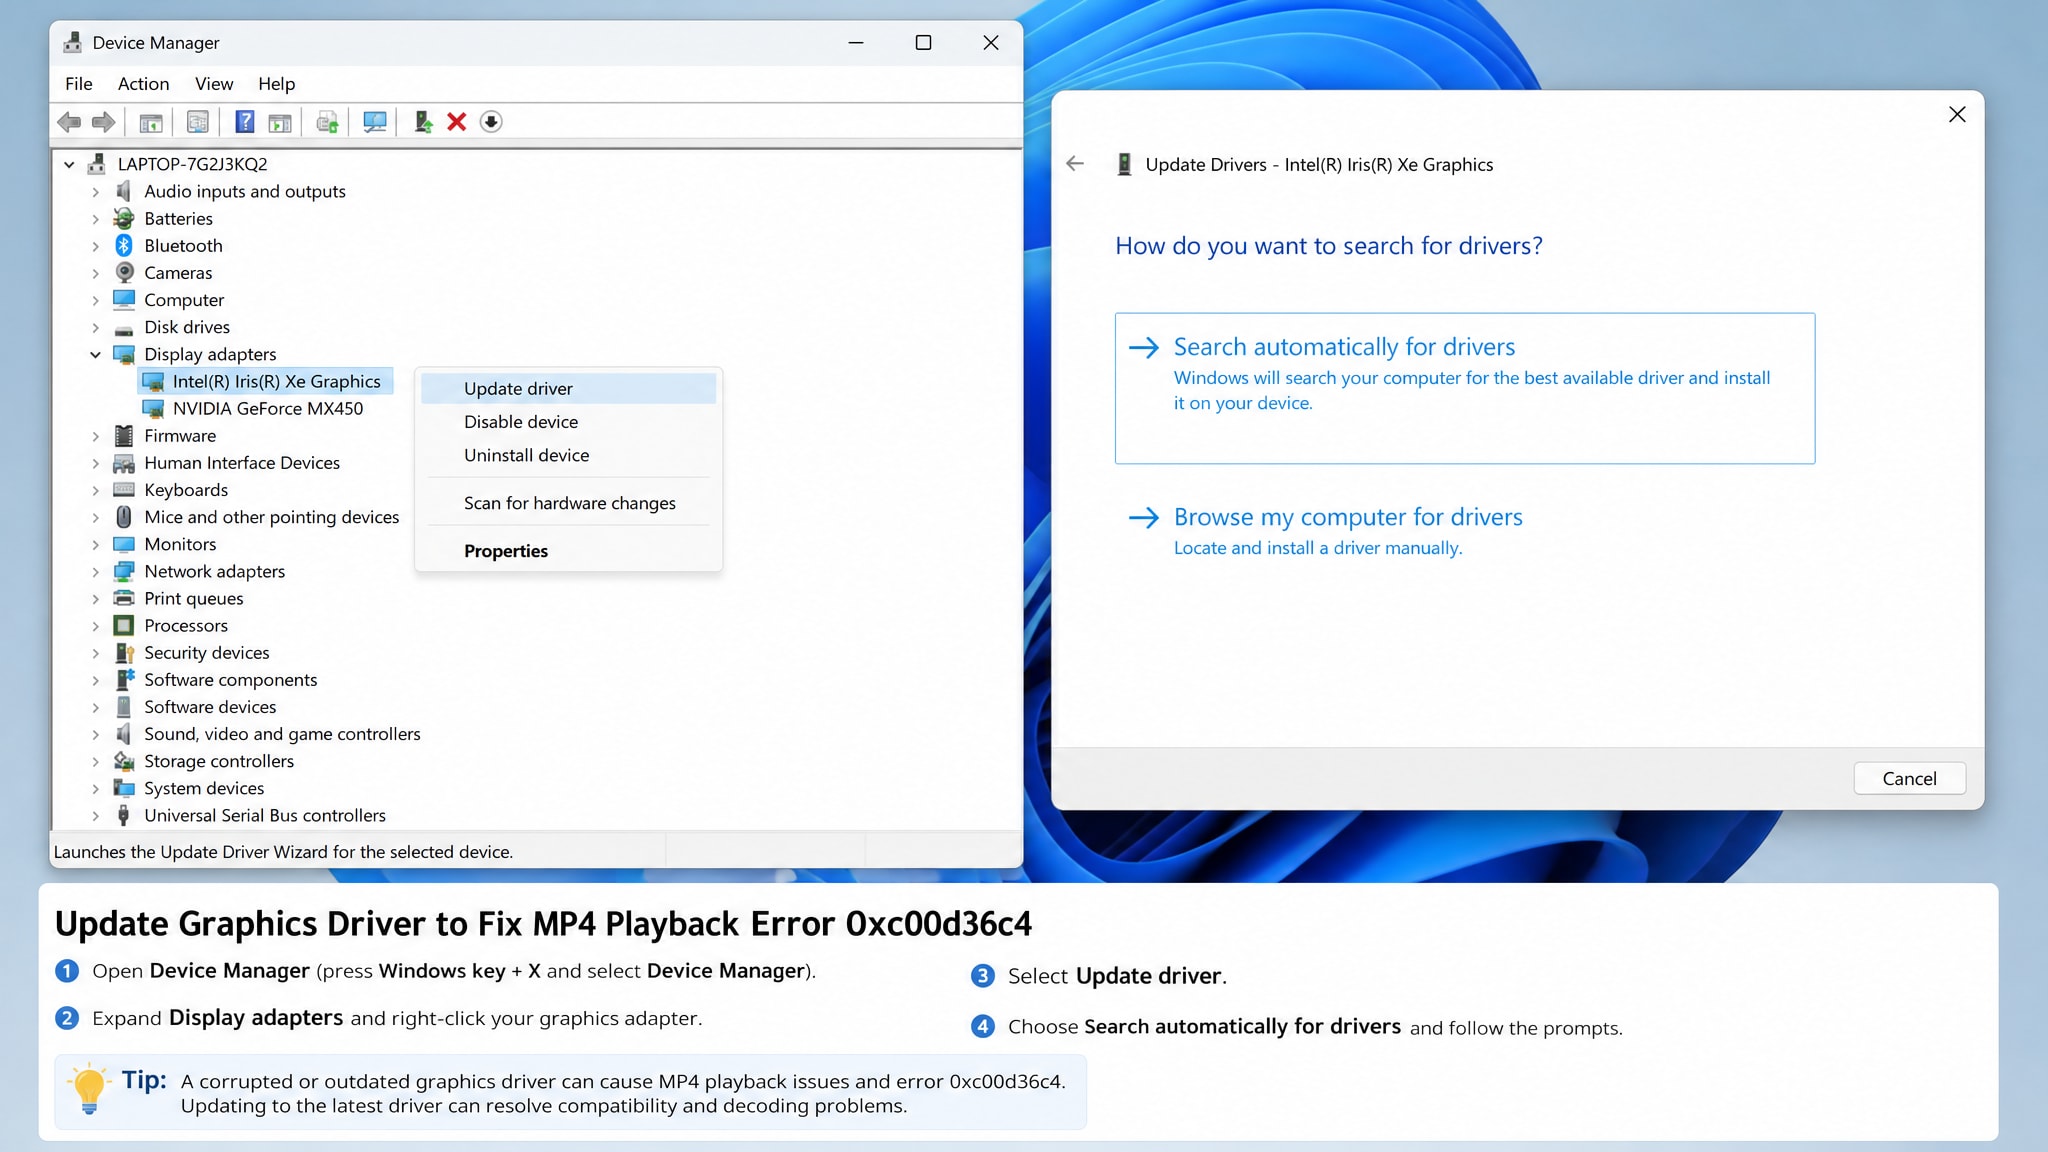
Task: Click the red X Uninstall device toolbar icon
Action: [x=457, y=122]
